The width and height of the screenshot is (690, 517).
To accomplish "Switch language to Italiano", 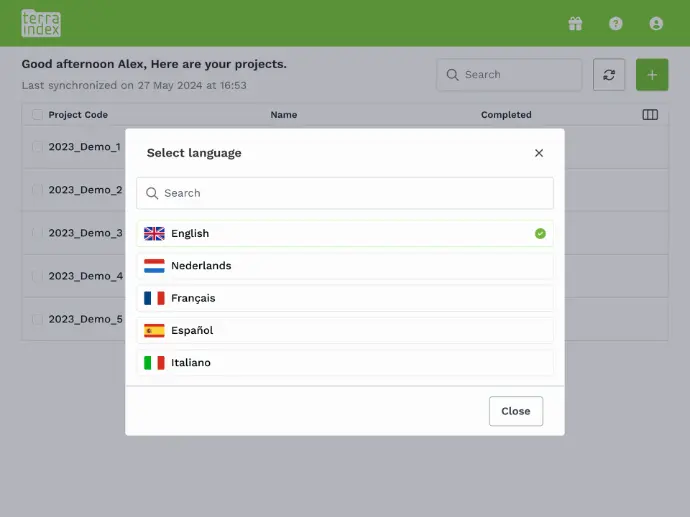I will click(x=345, y=363).
